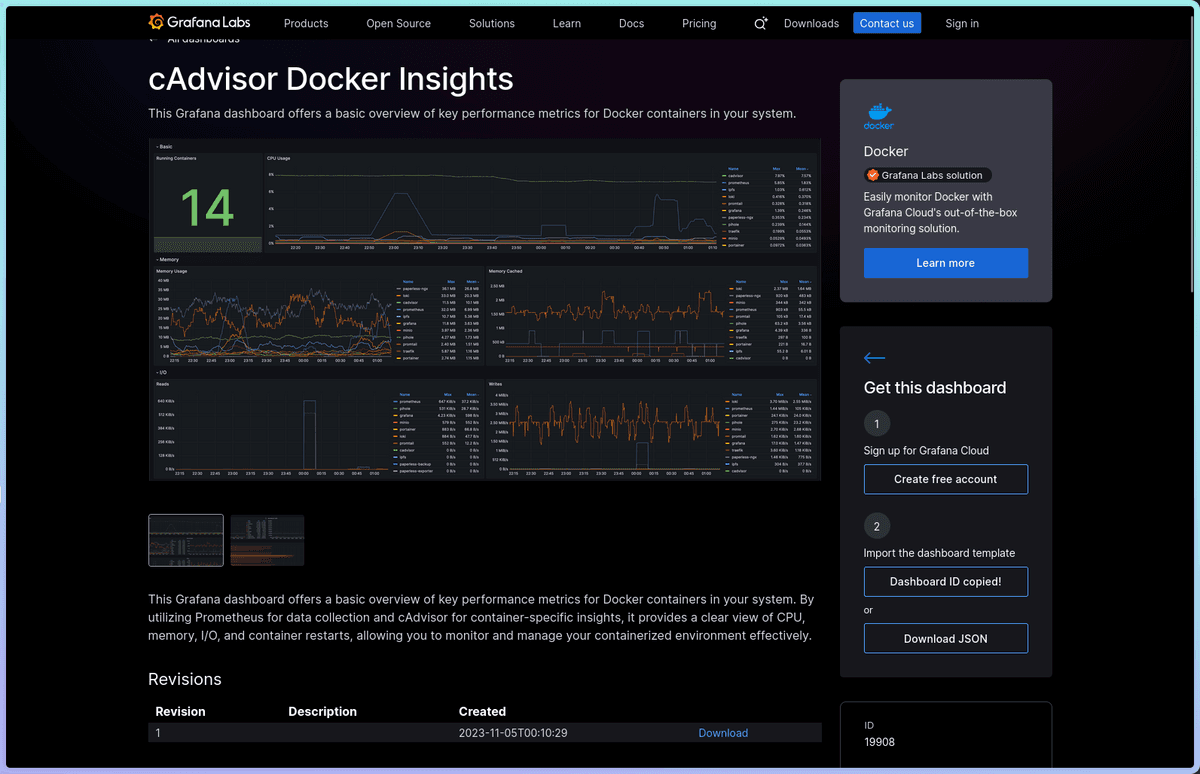The width and height of the screenshot is (1200, 774).
Task: Click the cAdvisor Docker Insights title
Action: (331, 79)
